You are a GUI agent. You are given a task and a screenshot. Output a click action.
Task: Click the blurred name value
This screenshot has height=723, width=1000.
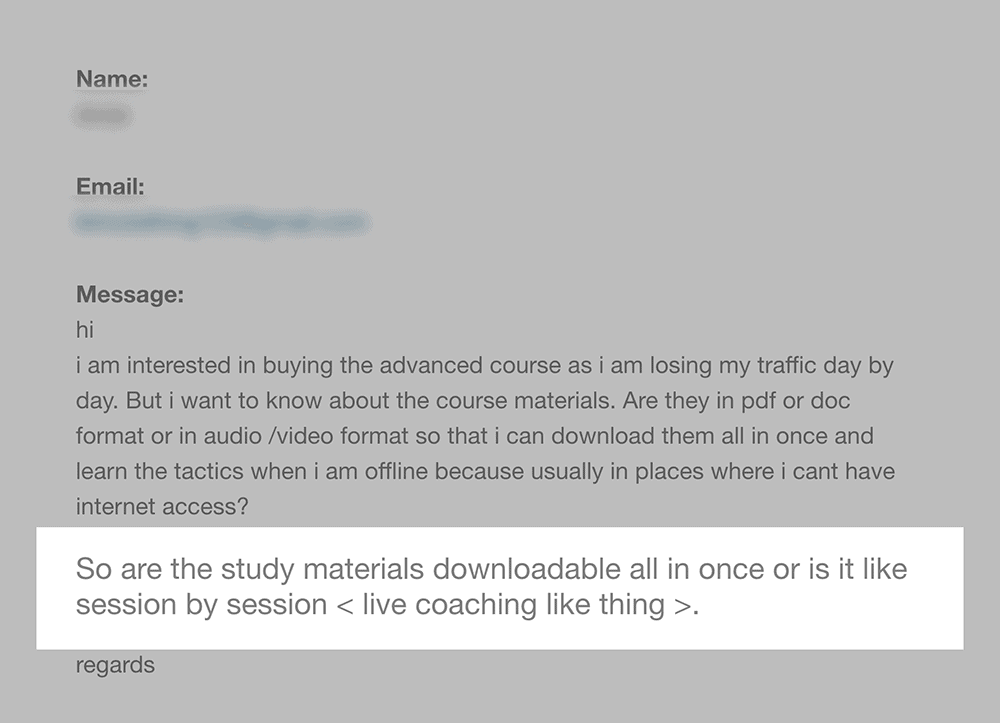coord(103,115)
